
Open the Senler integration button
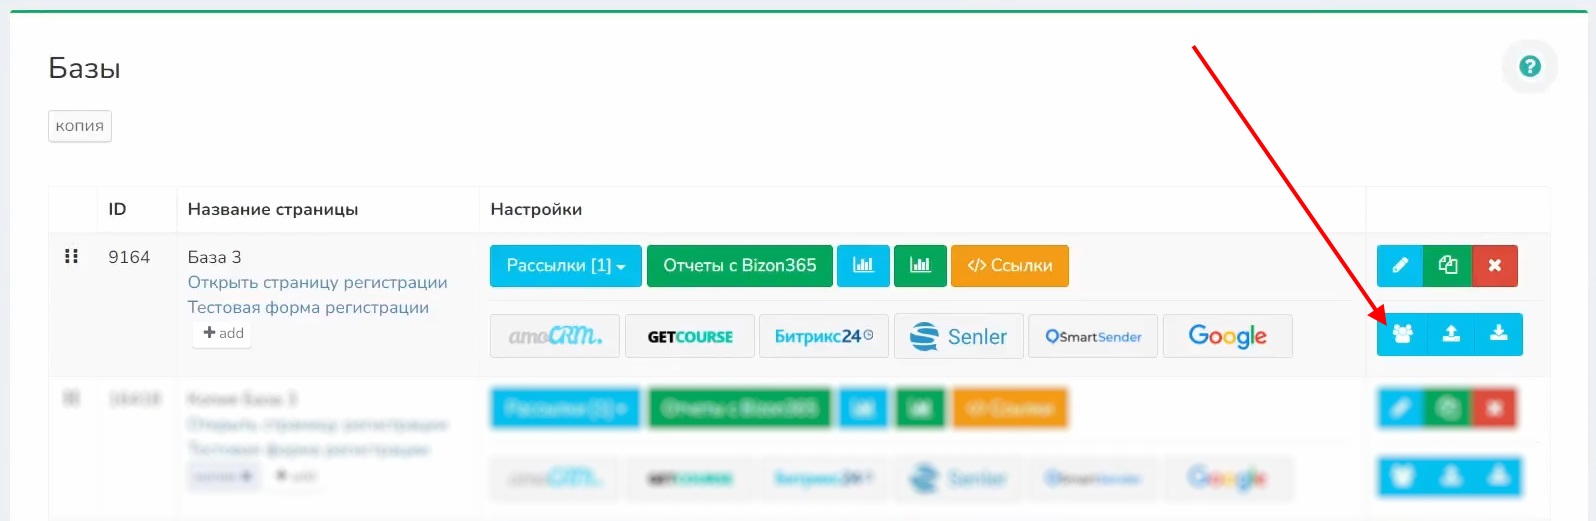[x=958, y=336]
